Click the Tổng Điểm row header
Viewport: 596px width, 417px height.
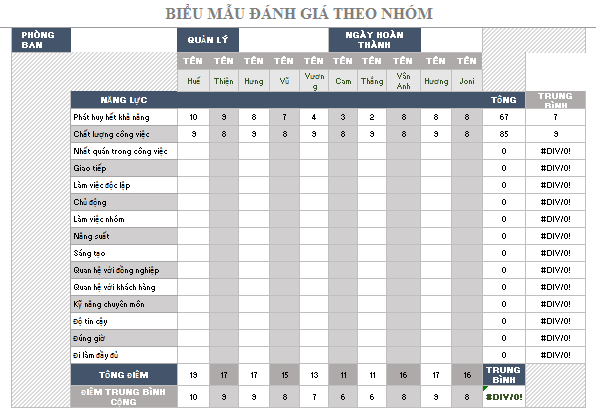tap(124, 375)
